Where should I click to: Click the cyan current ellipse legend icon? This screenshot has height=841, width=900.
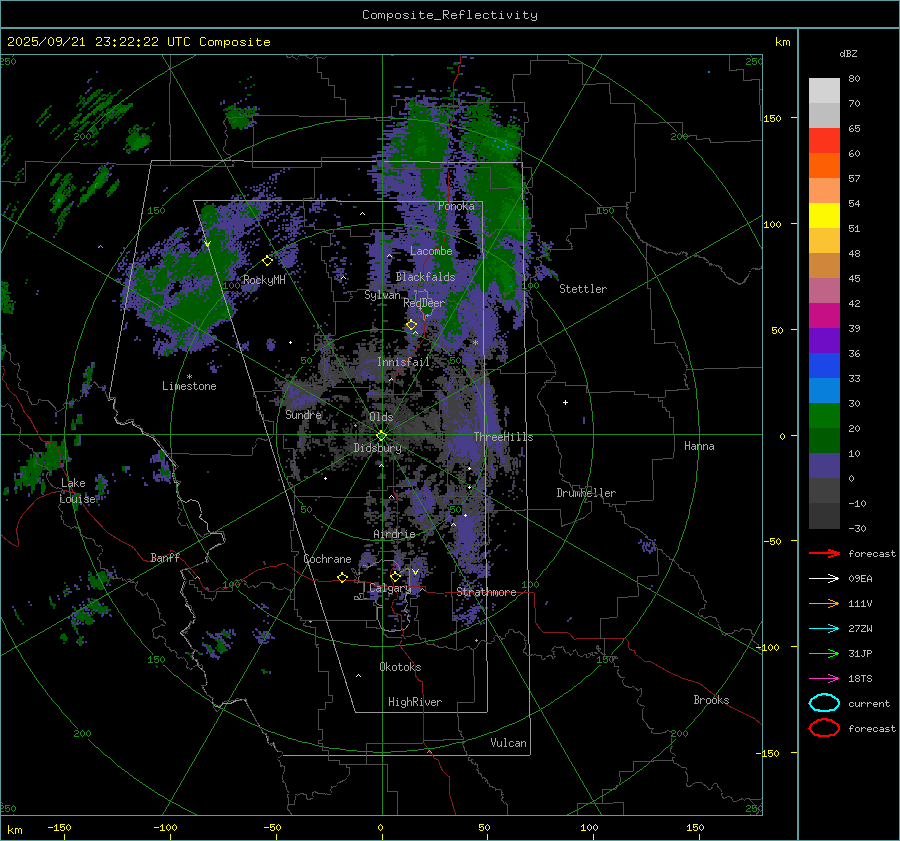[823, 703]
